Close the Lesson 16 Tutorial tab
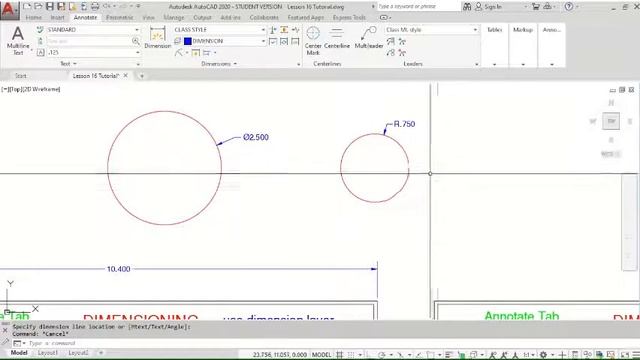640x360 pixels. [x=126, y=76]
